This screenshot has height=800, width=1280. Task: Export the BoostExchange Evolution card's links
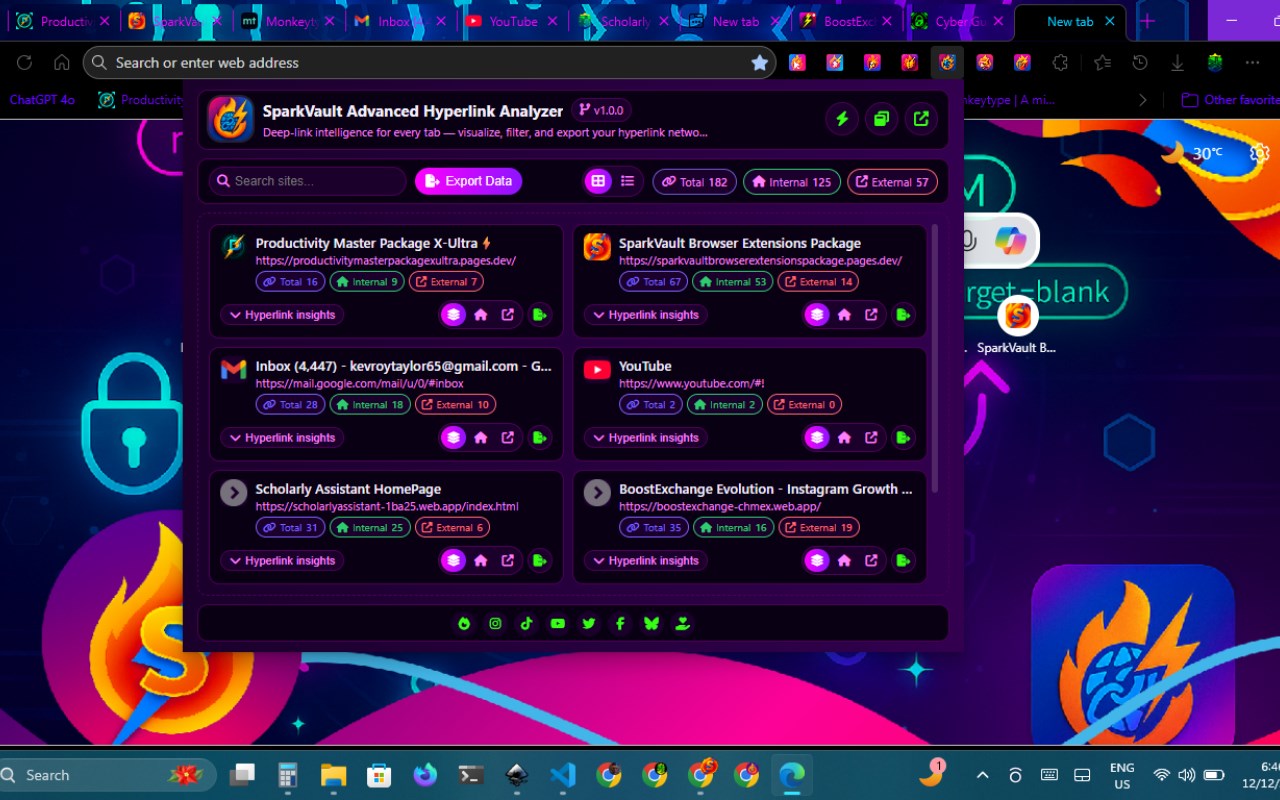903,561
